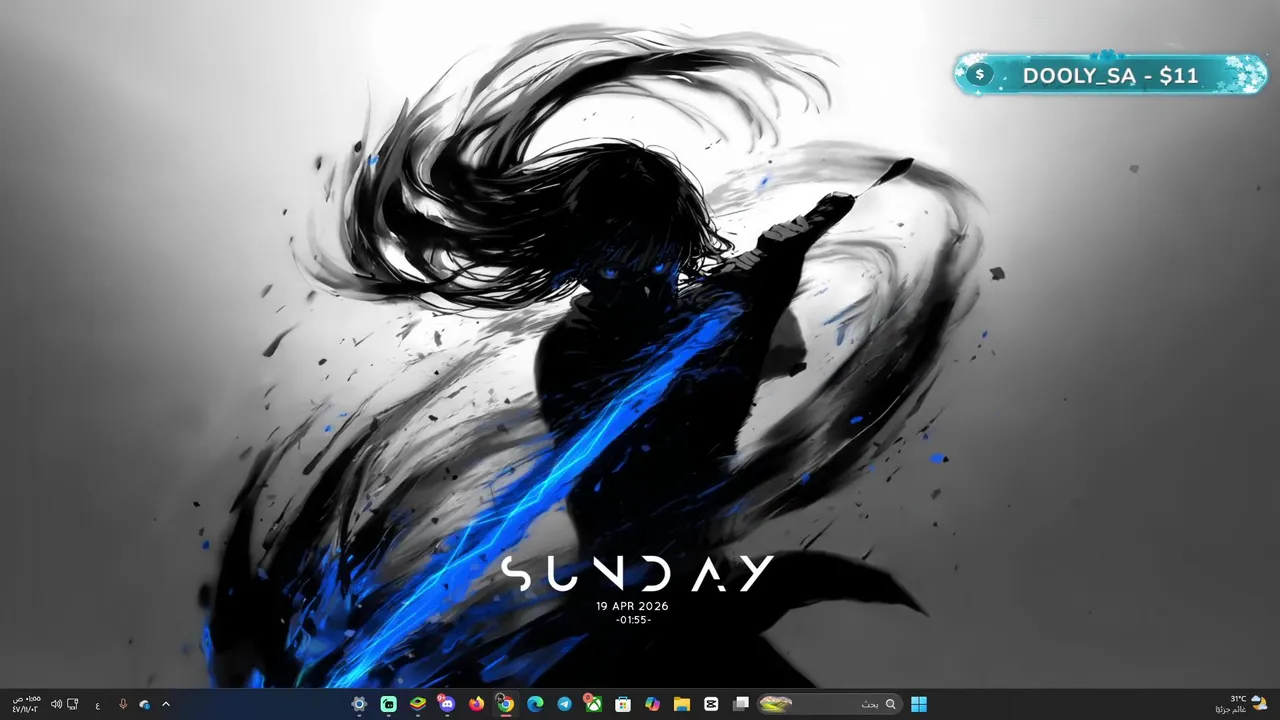Switch to Google Chrome window
This screenshot has height=720, width=1280.
(505, 704)
